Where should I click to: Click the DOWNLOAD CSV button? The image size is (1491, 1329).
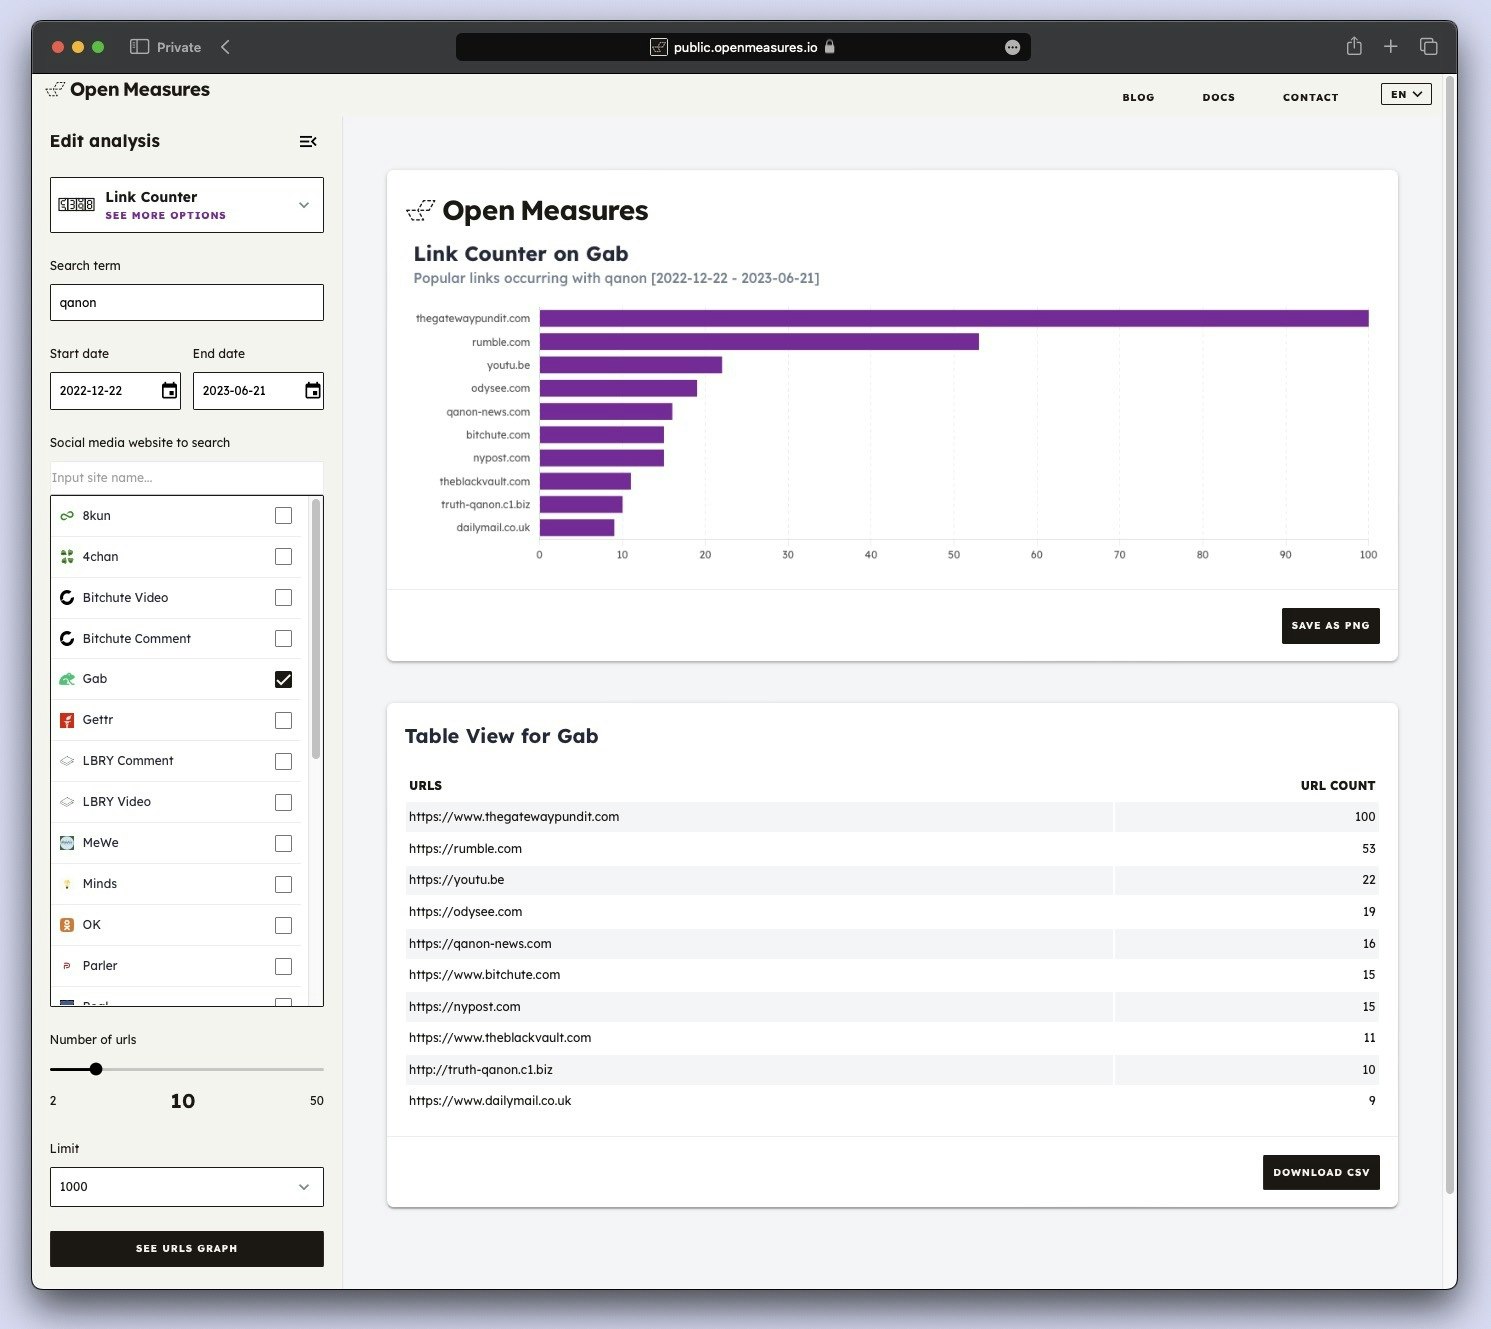1321,1173
